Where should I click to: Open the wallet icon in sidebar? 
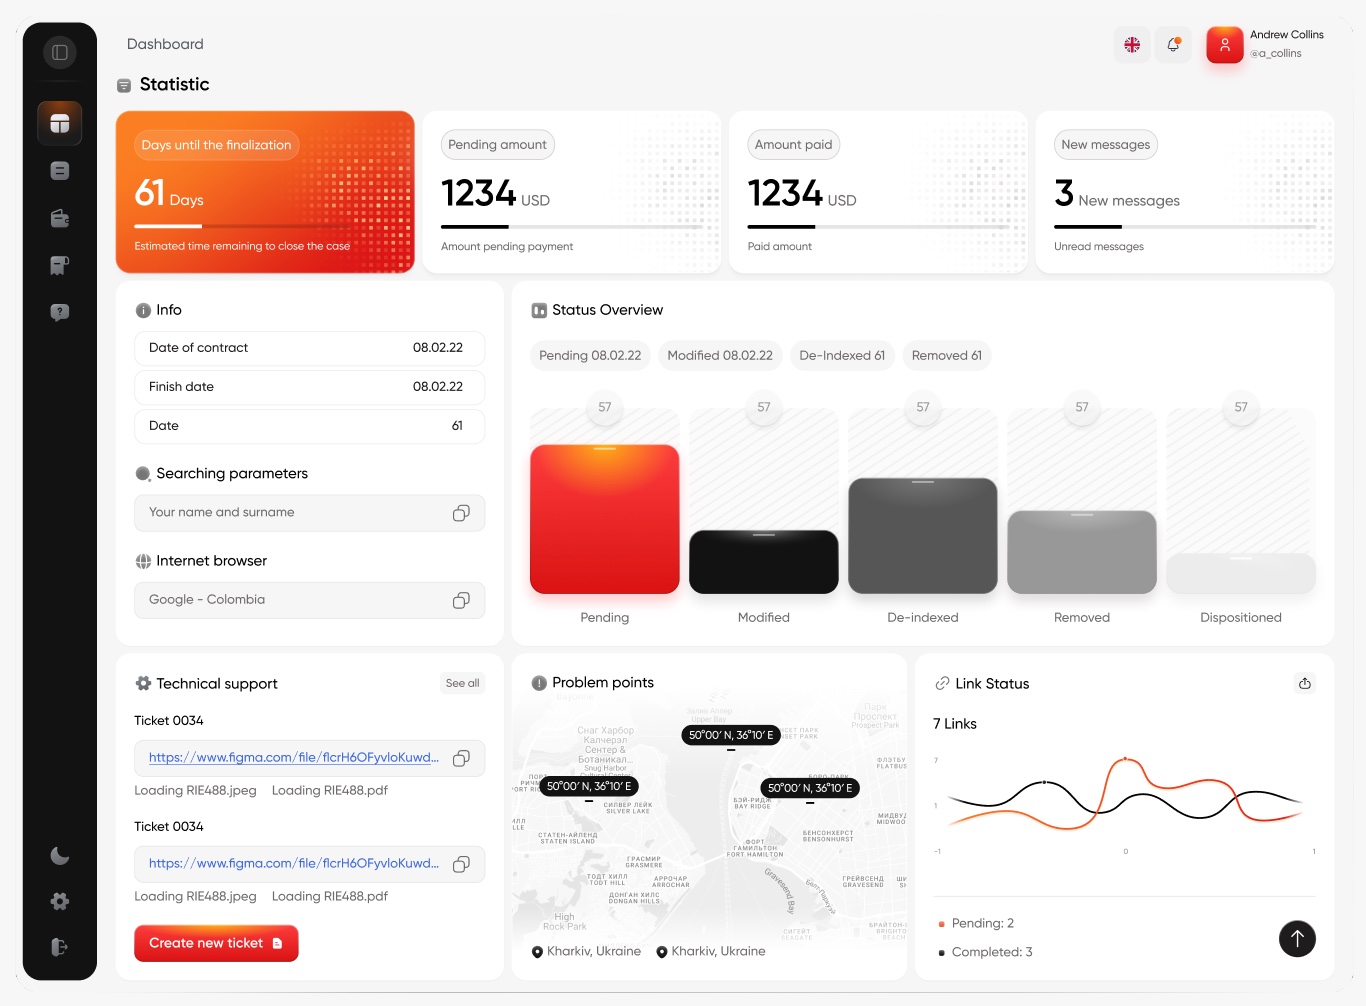[x=60, y=218]
